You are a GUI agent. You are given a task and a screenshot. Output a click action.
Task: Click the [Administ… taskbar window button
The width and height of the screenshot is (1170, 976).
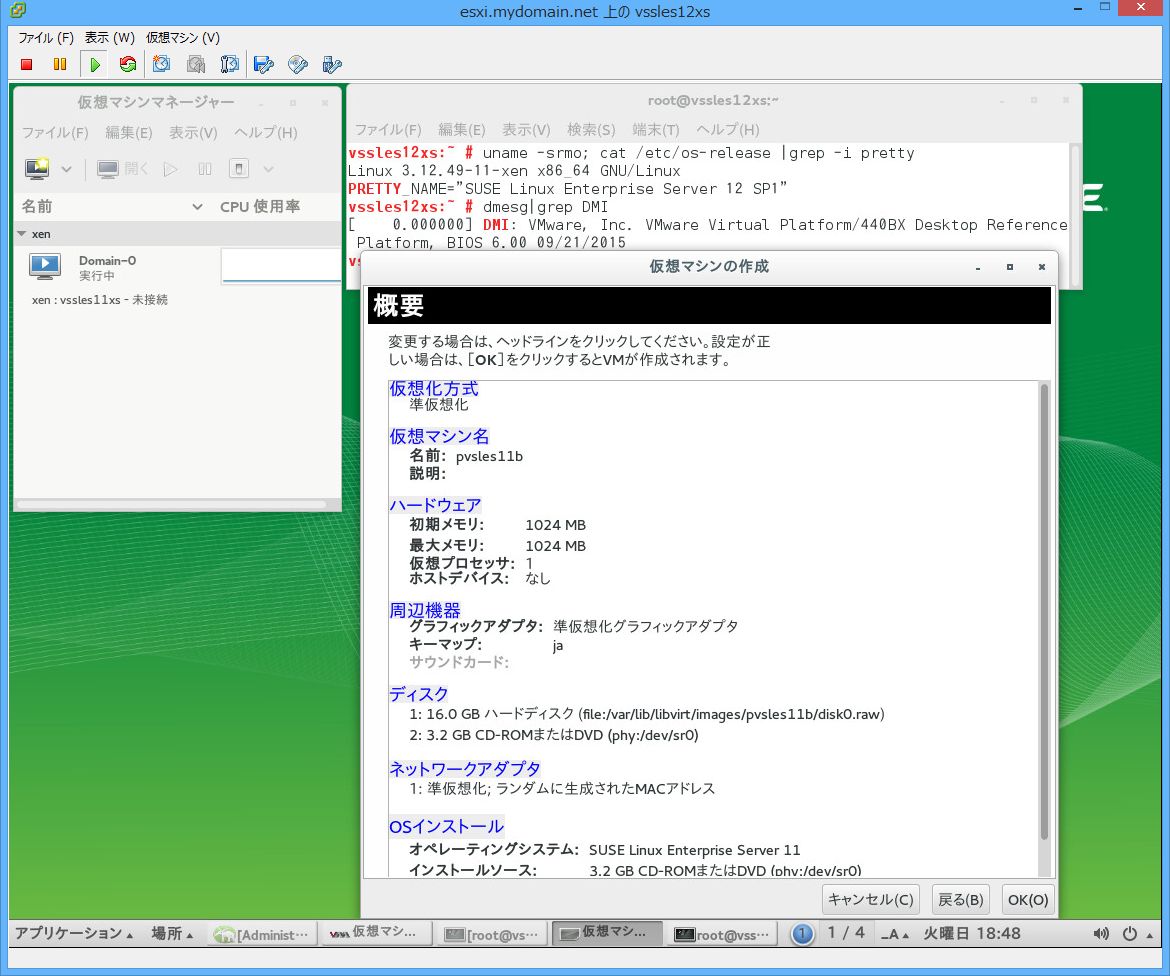point(261,933)
